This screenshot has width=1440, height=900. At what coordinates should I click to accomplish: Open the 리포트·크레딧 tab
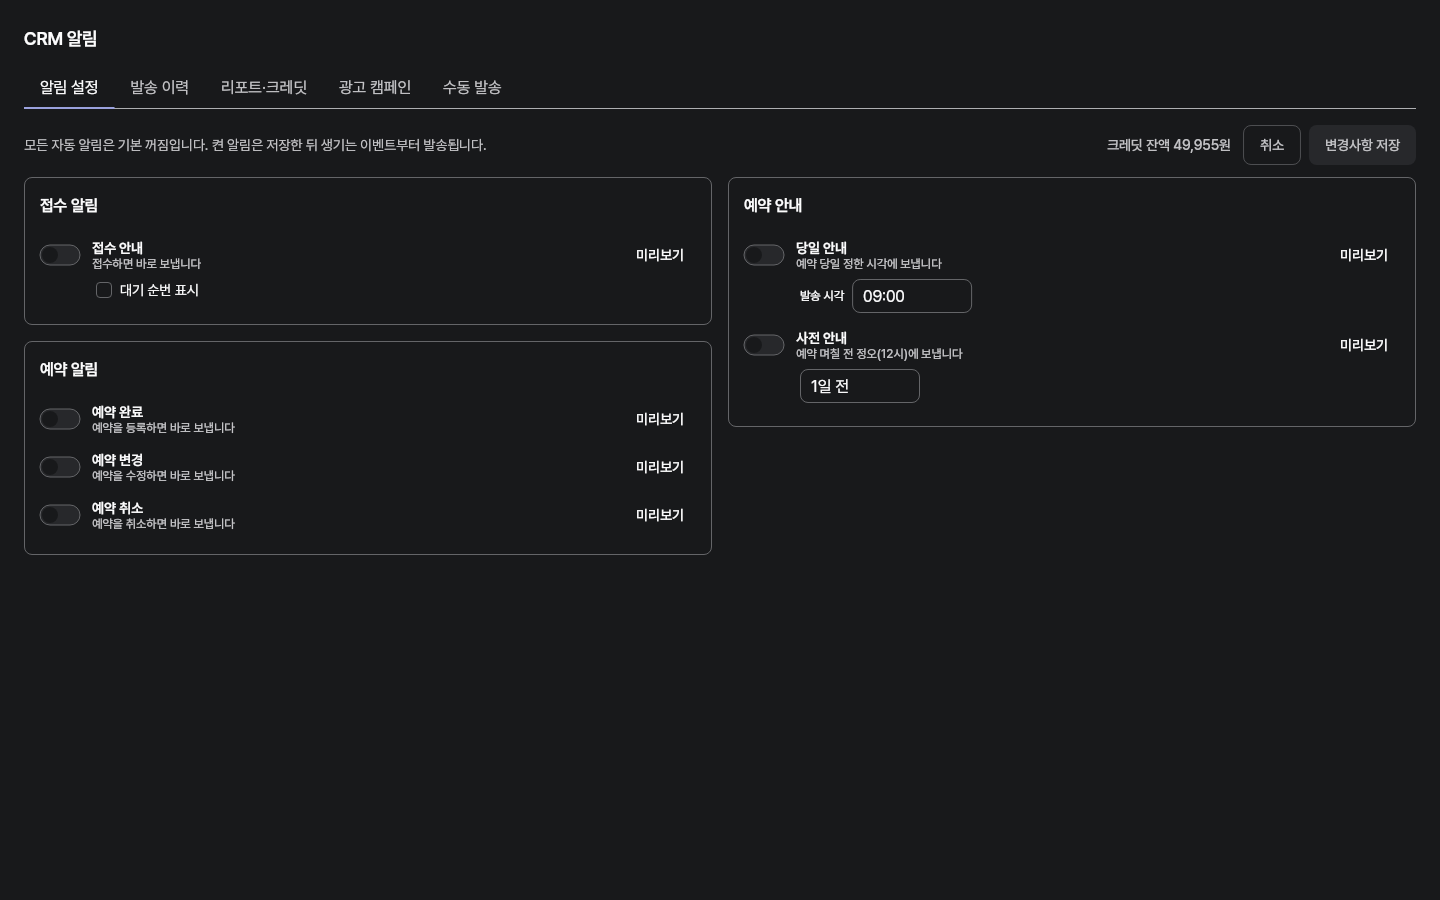click(264, 87)
